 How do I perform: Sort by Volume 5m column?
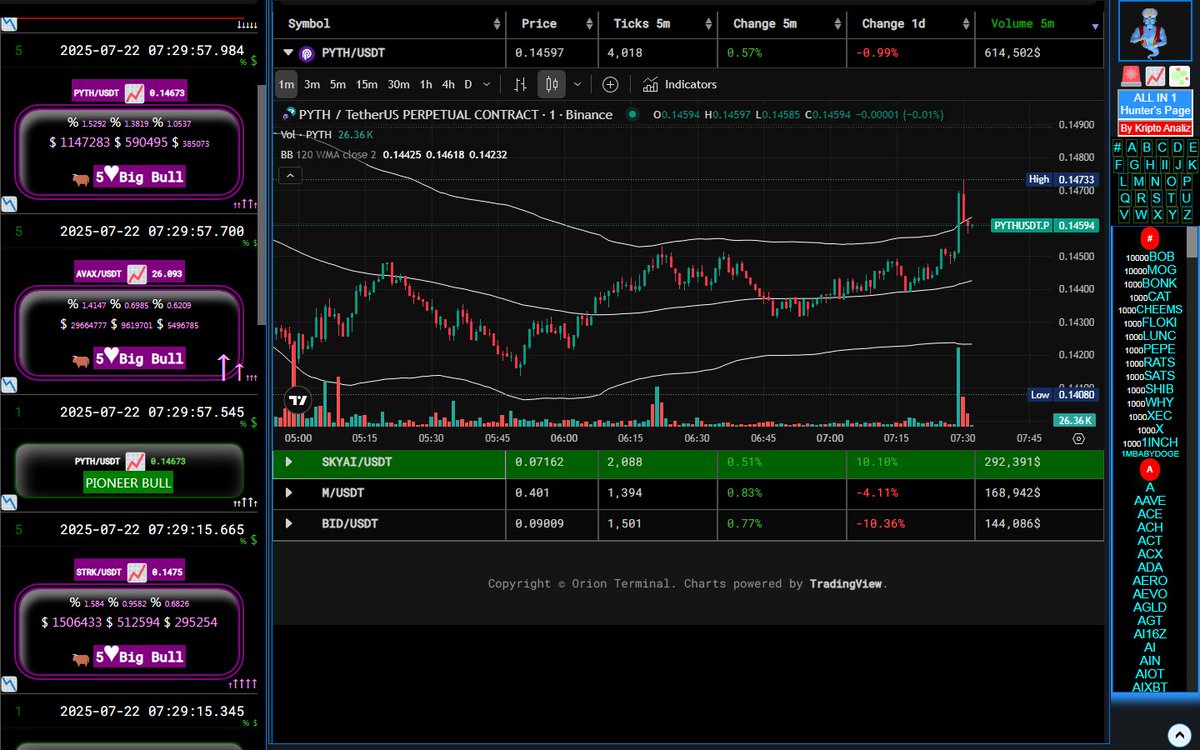(1039, 23)
